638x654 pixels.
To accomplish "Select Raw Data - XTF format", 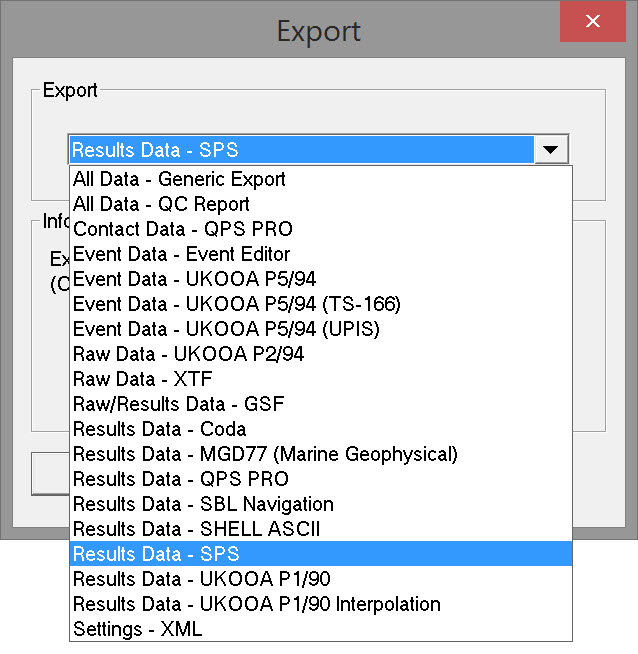I will 143,379.
